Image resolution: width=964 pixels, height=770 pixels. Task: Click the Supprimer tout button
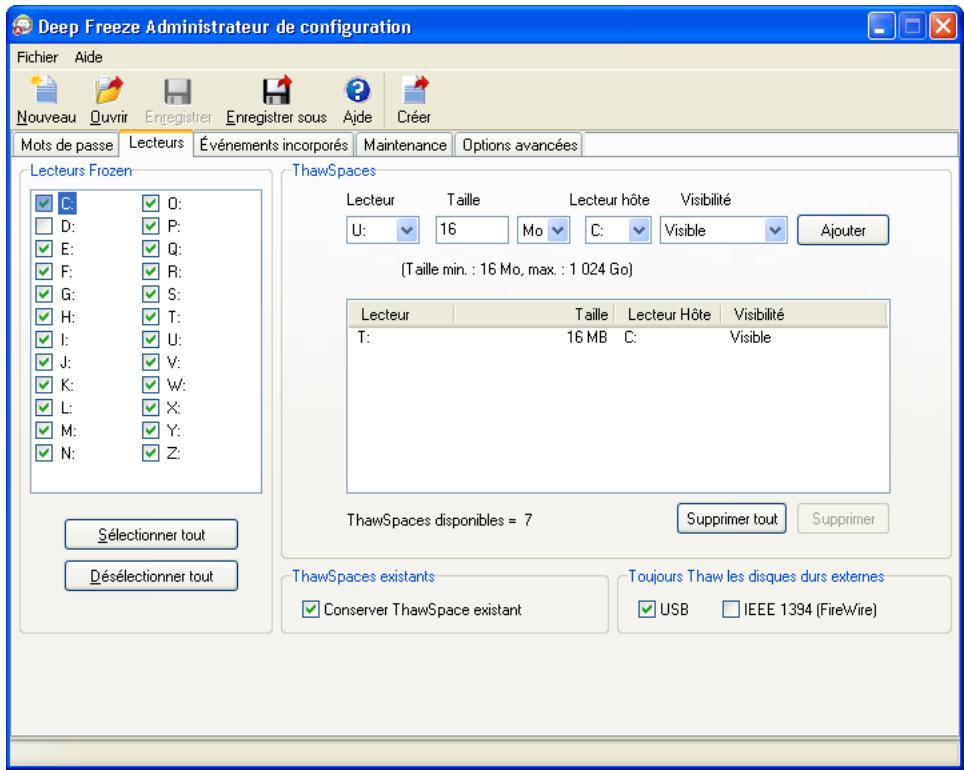point(732,519)
